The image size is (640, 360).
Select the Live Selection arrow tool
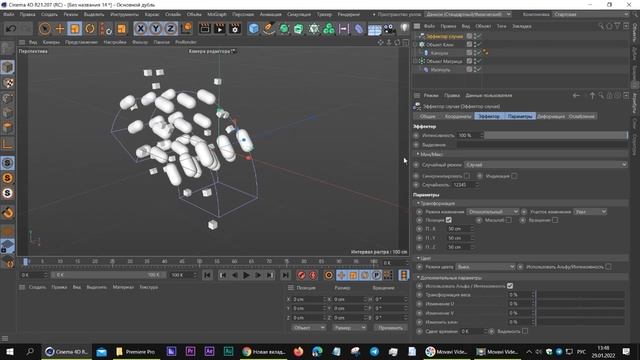pos(44,29)
